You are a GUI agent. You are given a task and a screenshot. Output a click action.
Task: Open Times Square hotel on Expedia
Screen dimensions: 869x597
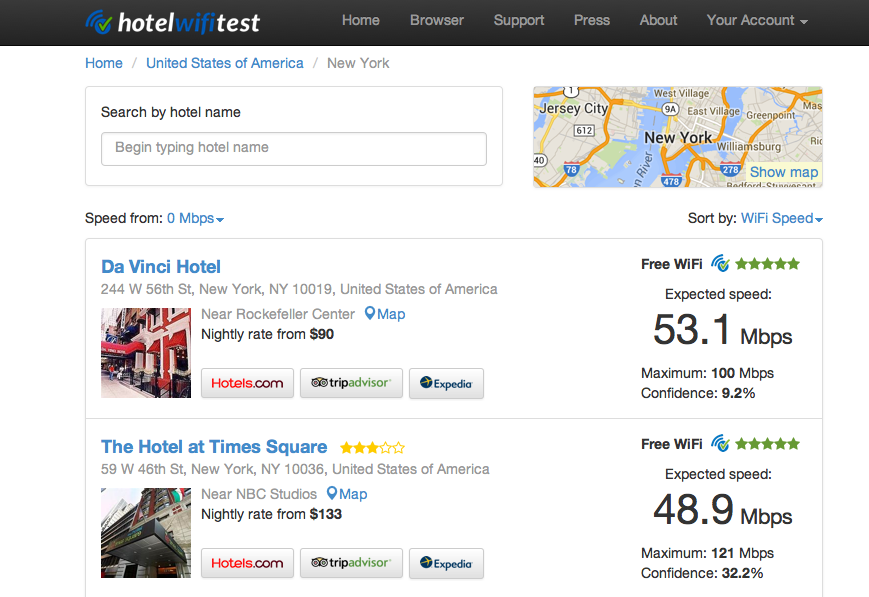coord(446,563)
